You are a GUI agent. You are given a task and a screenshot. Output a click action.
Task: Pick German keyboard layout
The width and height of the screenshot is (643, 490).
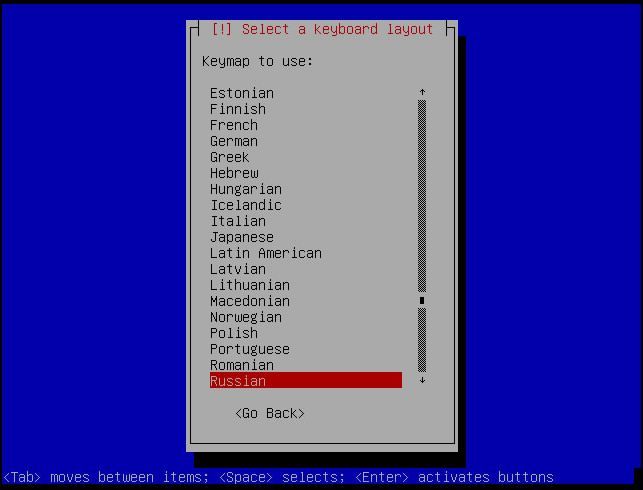tap(234, 141)
